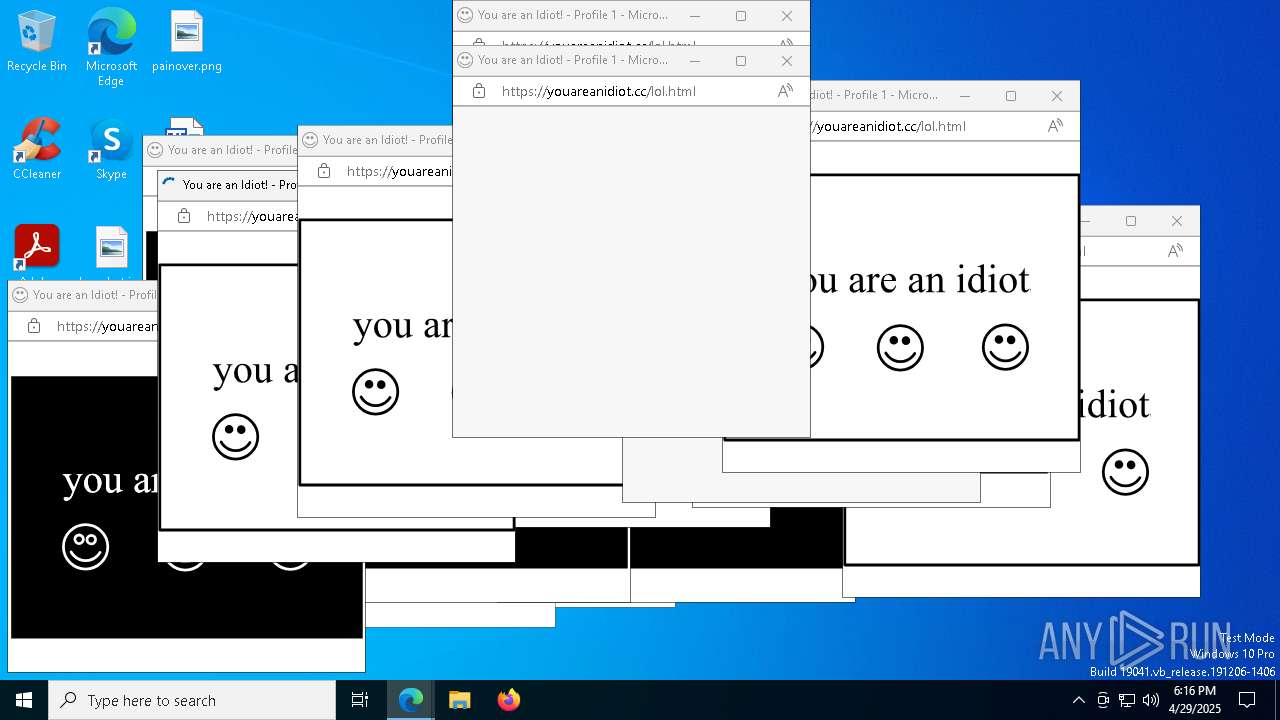
Task: Click the 'idiot' text in the far-right window
Action: 1115,405
